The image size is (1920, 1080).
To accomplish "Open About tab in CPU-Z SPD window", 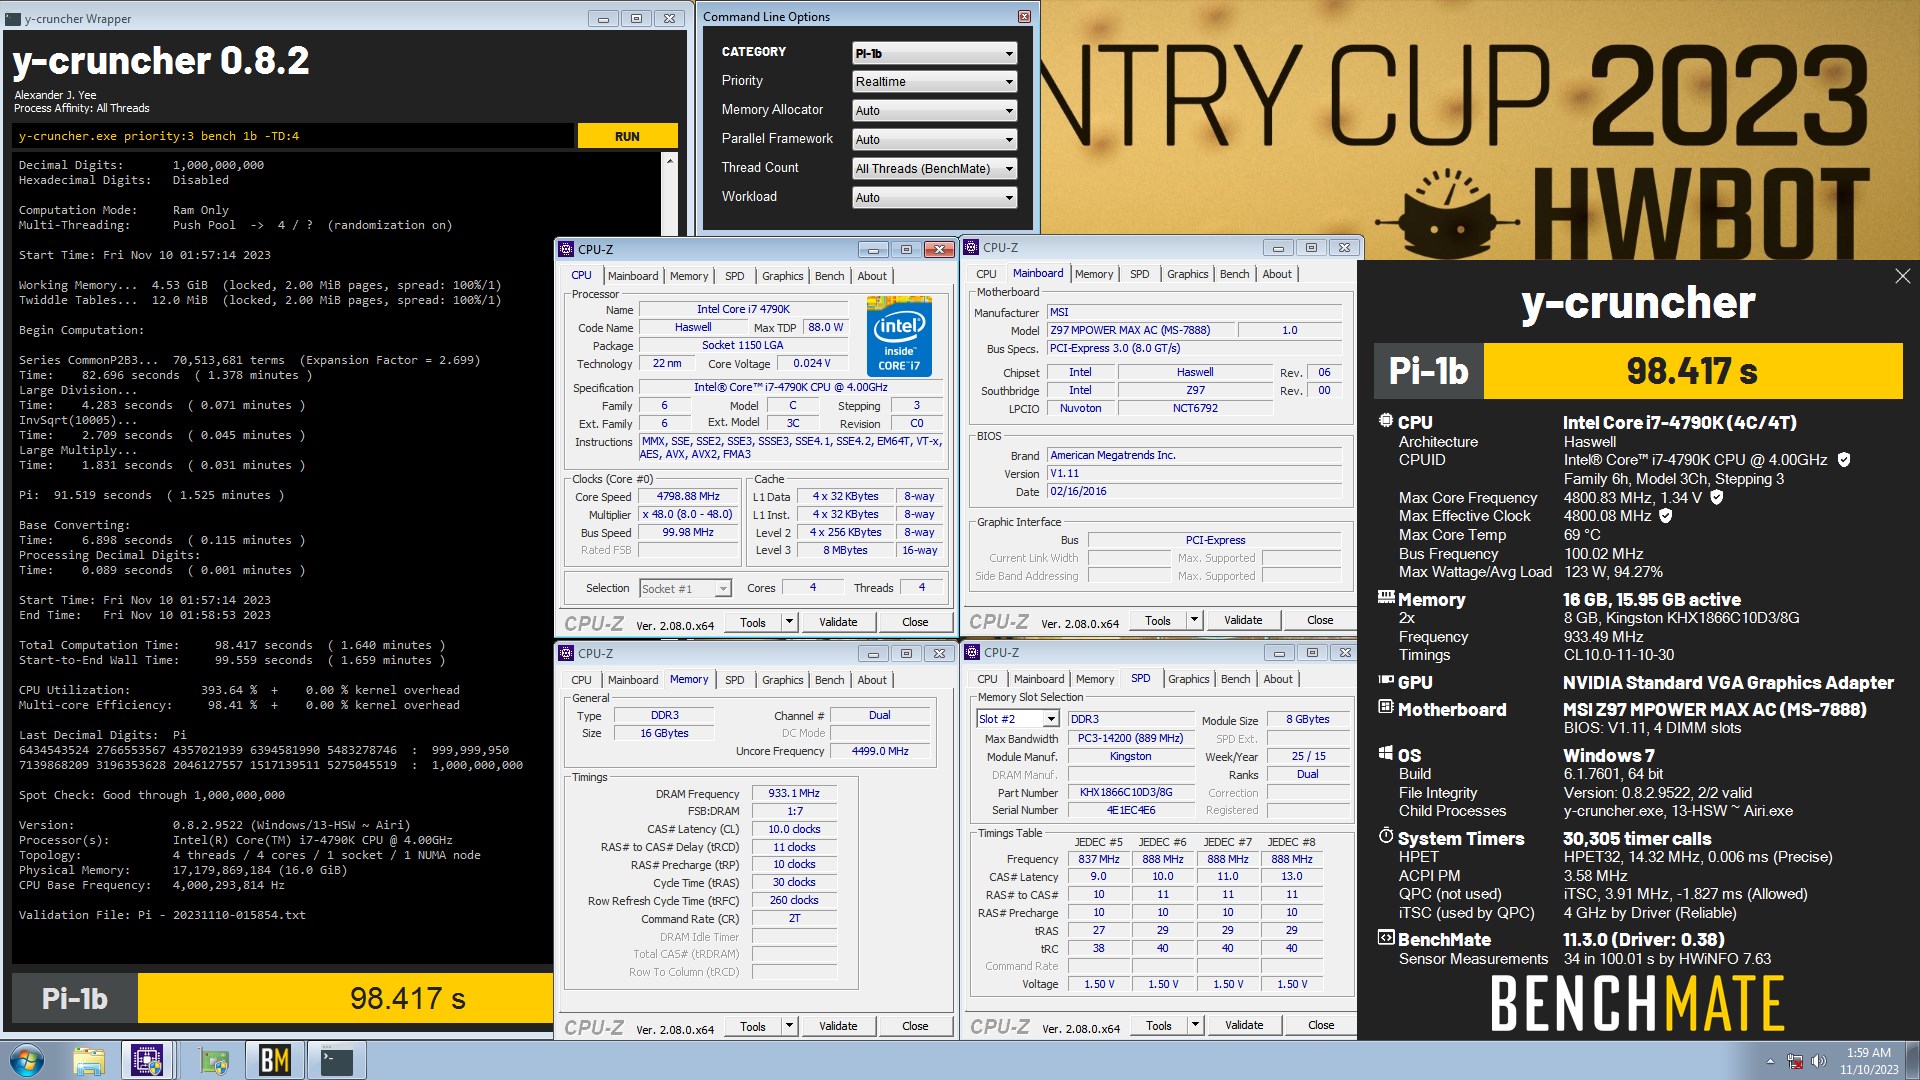I will pyautogui.click(x=1278, y=679).
